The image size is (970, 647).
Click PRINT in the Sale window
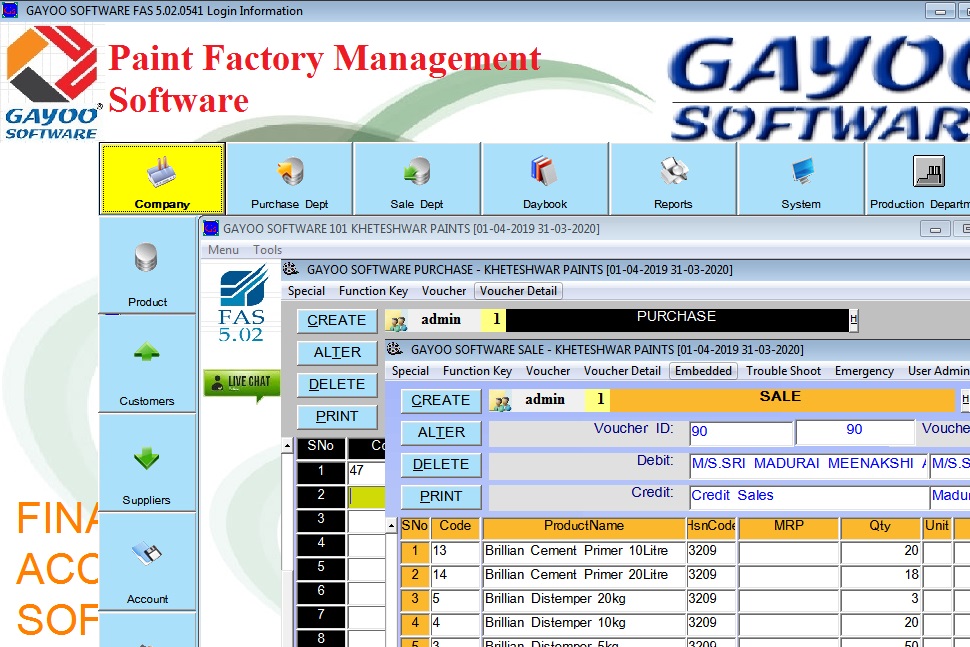tap(441, 497)
